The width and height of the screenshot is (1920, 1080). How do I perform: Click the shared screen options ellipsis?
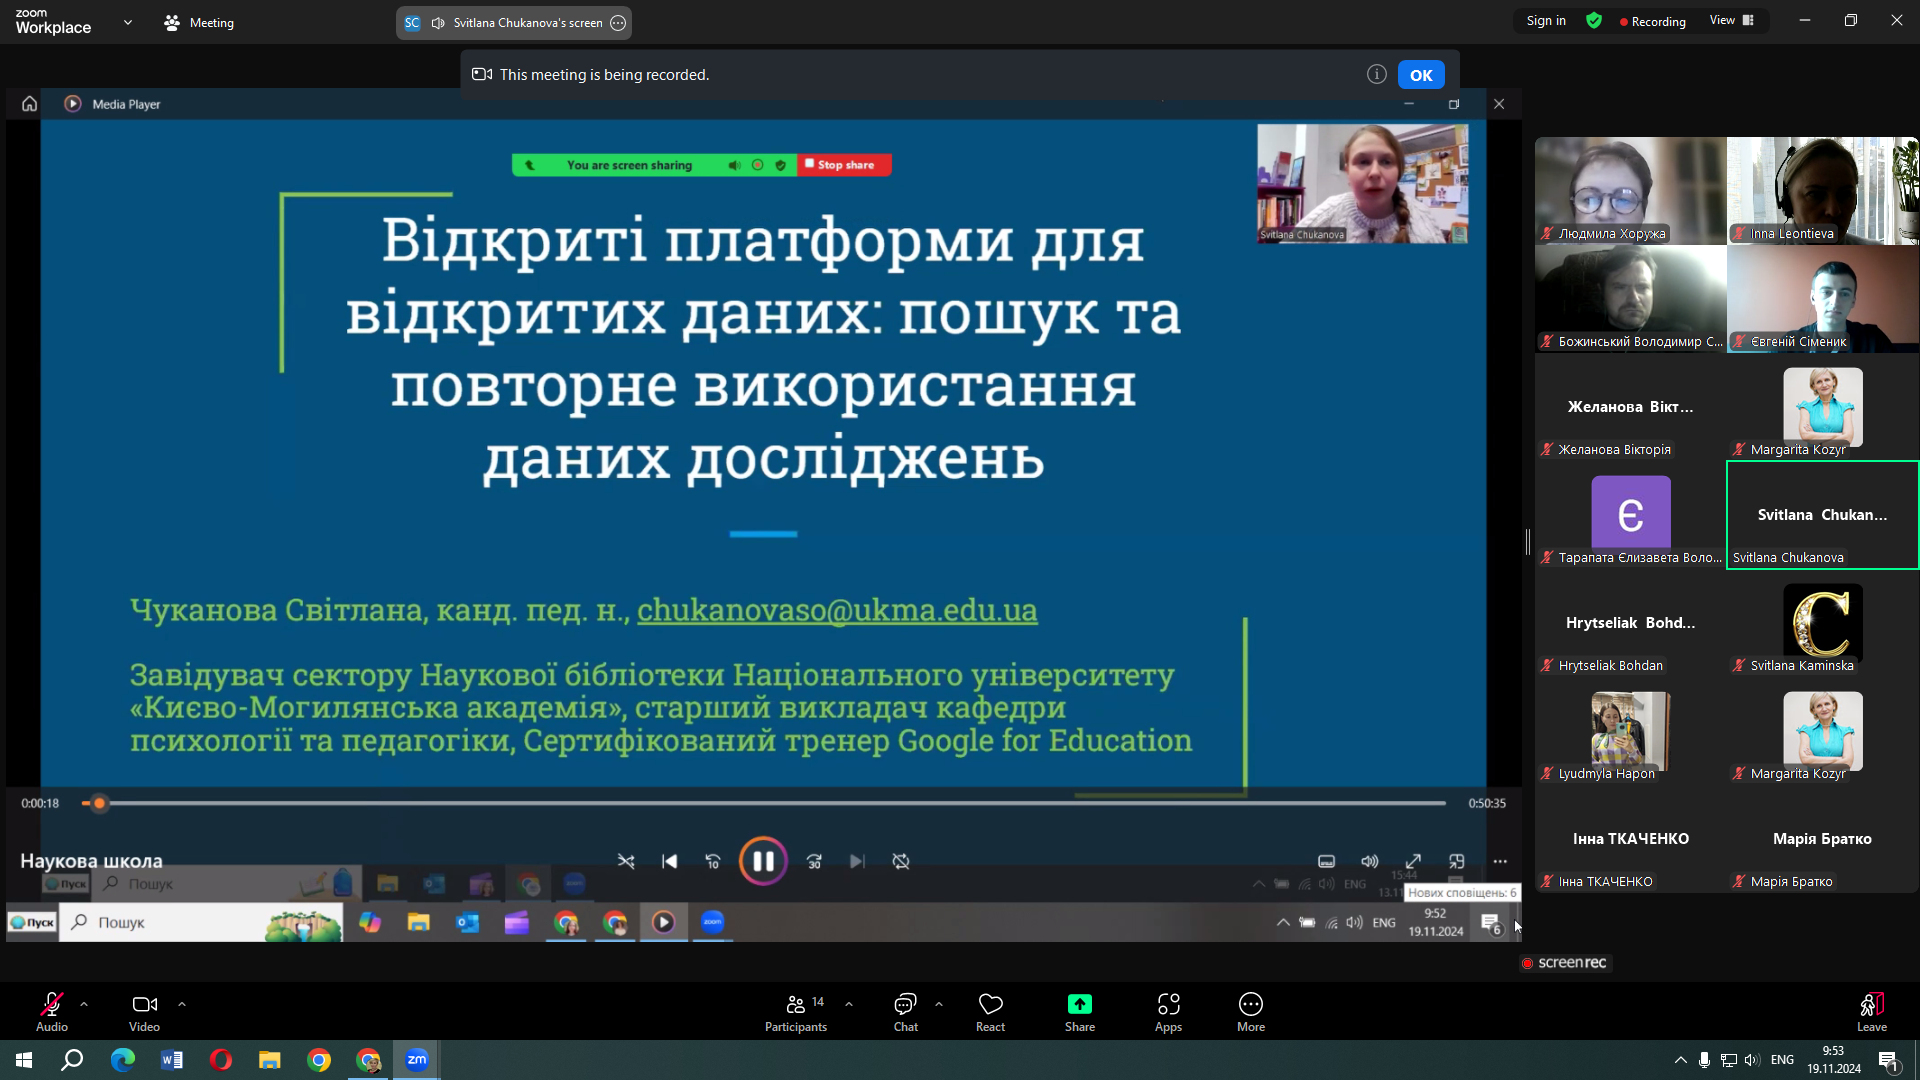[x=618, y=23]
